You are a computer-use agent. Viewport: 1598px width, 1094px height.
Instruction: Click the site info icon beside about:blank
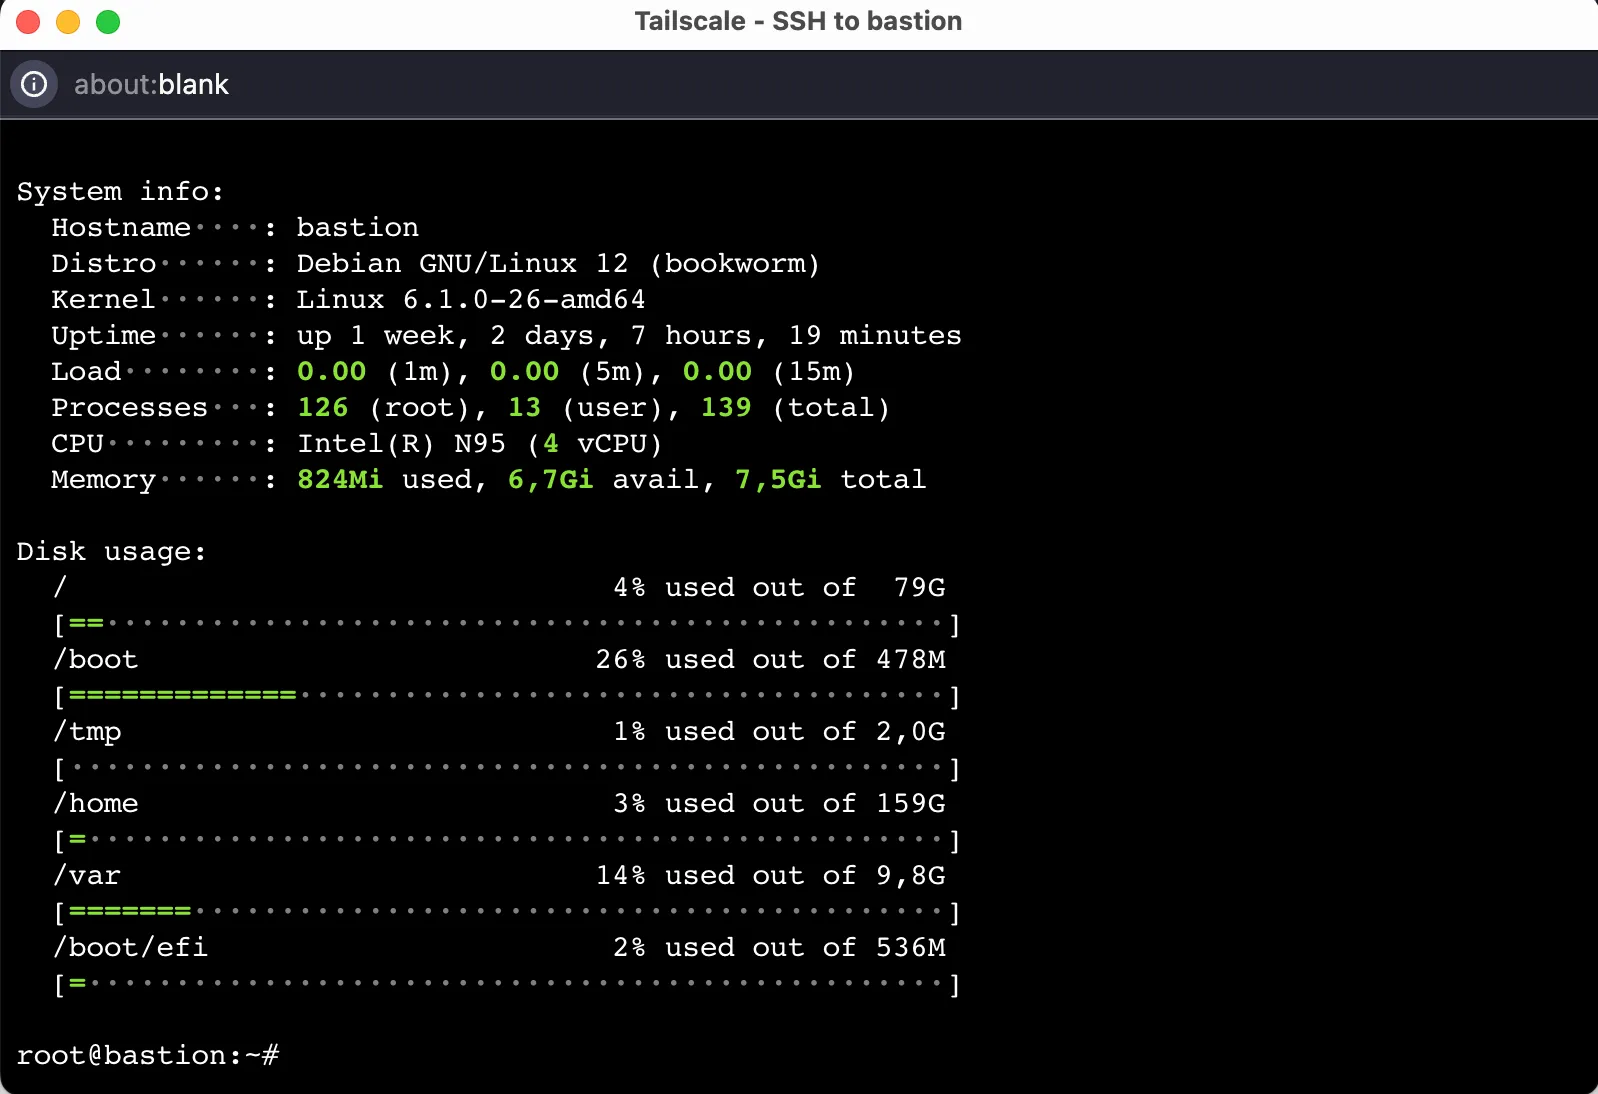[x=34, y=84]
